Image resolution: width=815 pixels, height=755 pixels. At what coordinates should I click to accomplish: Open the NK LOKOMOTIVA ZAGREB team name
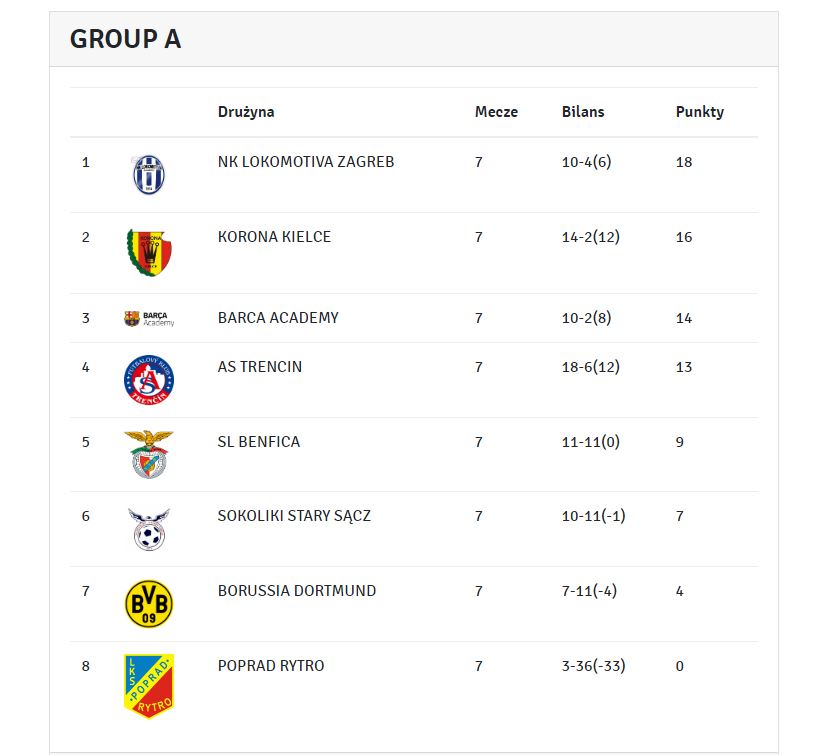coord(306,162)
